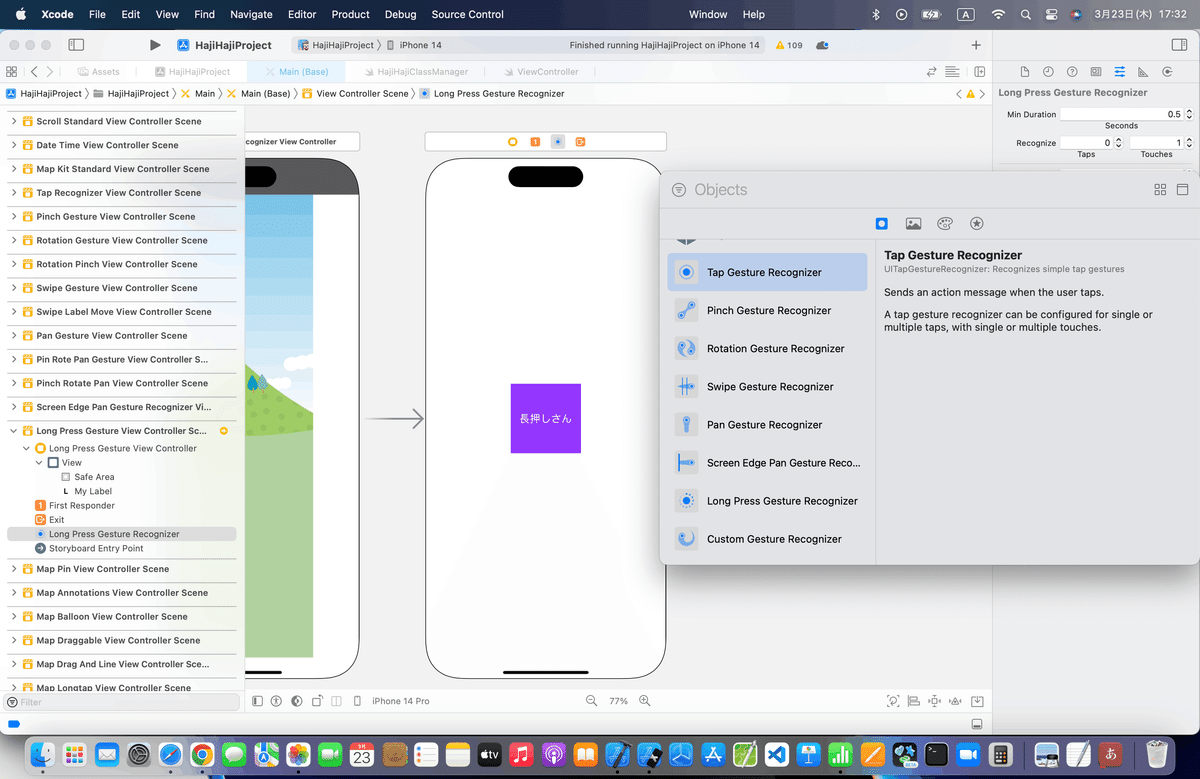Viewport: 1200px width, 779px height.
Task: Select Pinch Gesture Recognizer object
Action: 767,310
